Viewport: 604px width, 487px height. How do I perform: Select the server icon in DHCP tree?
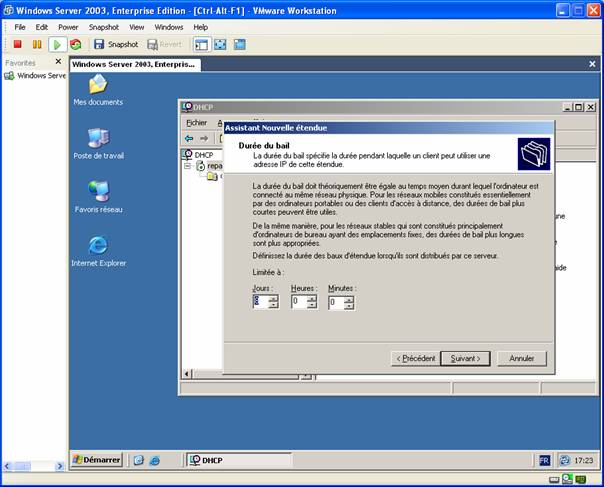click(201, 166)
